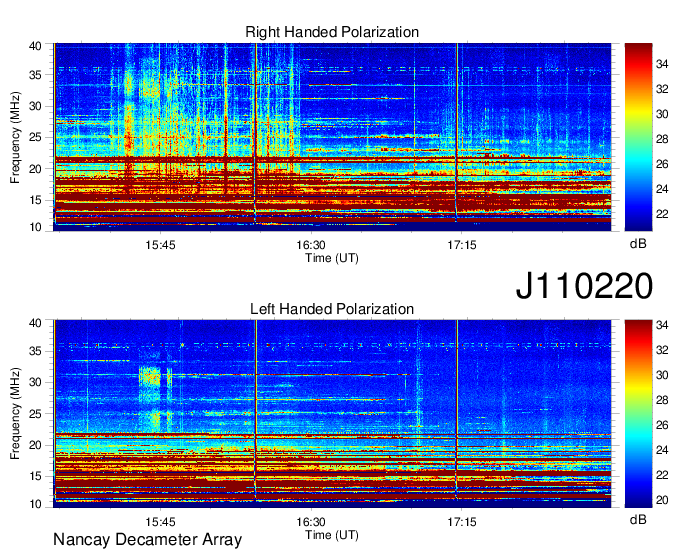Viewport: 680px width, 552px height.
Task: Select the J110220 observation label
Action: tap(584, 286)
